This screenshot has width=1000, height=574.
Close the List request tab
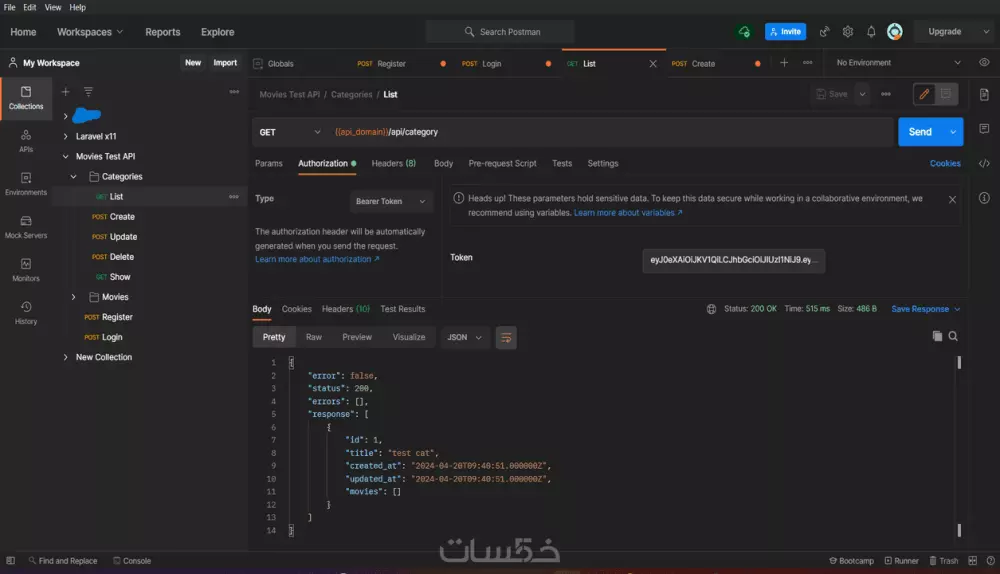coord(652,63)
